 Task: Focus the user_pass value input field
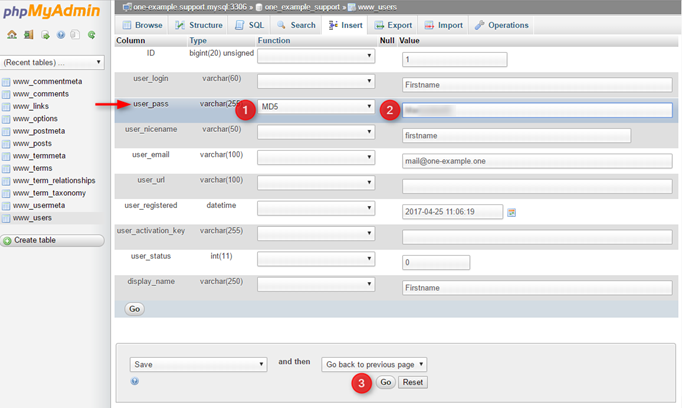(537, 110)
